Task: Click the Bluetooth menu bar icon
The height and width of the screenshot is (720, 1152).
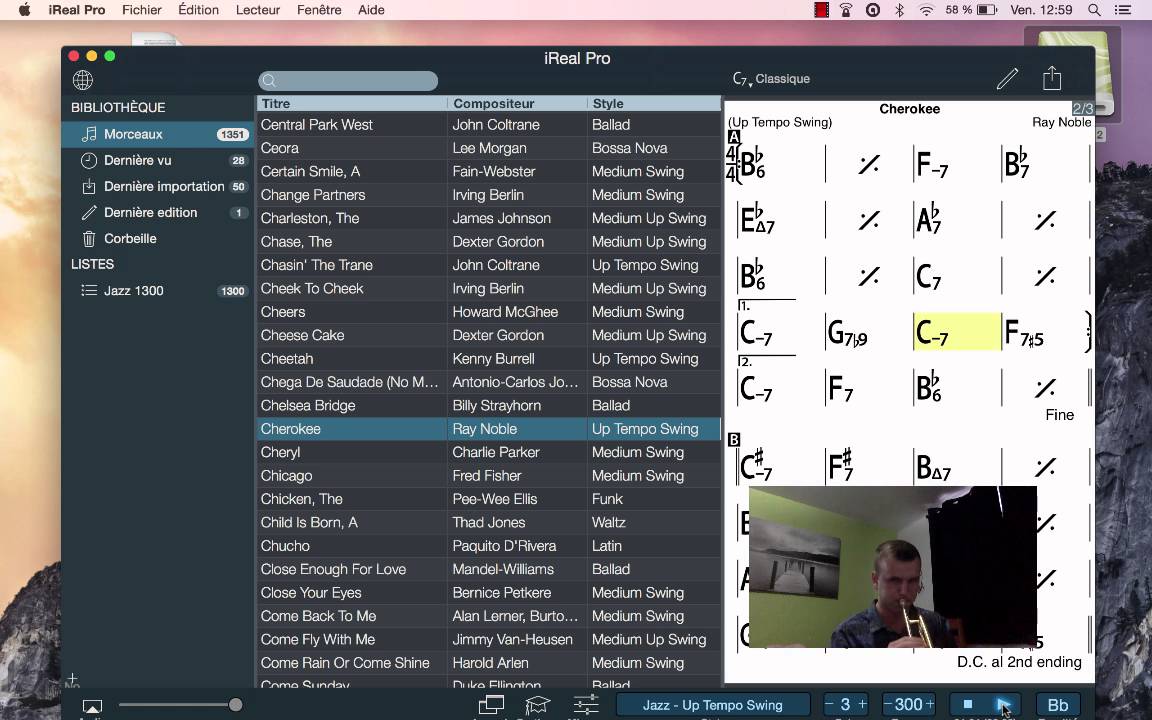Action: (x=899, y=10)
